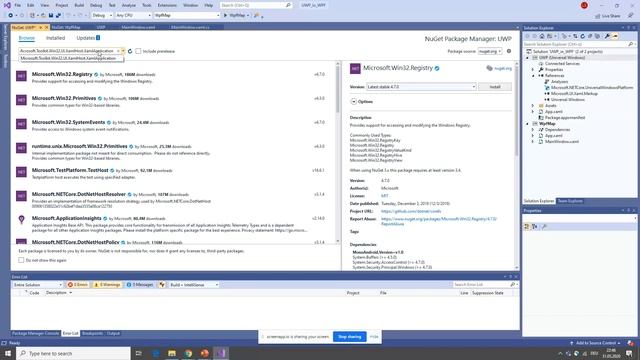The width and height of the screenshot is (640, 360).
Task: Click the Microsoft.TestPlatform.TestHost package icon
Action: coord(21,172)
